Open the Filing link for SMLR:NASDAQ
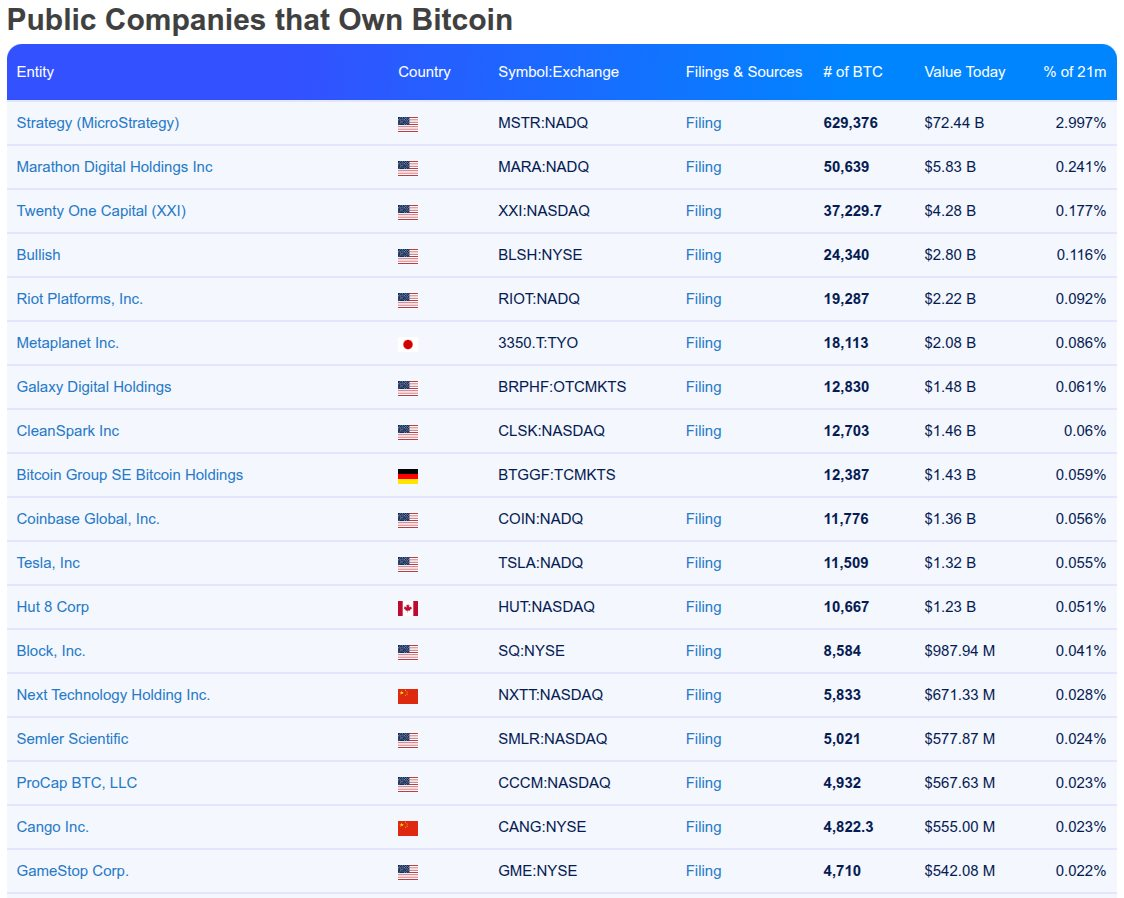The width and height of the screenshot is (1124, 898). tap(703, 739)
